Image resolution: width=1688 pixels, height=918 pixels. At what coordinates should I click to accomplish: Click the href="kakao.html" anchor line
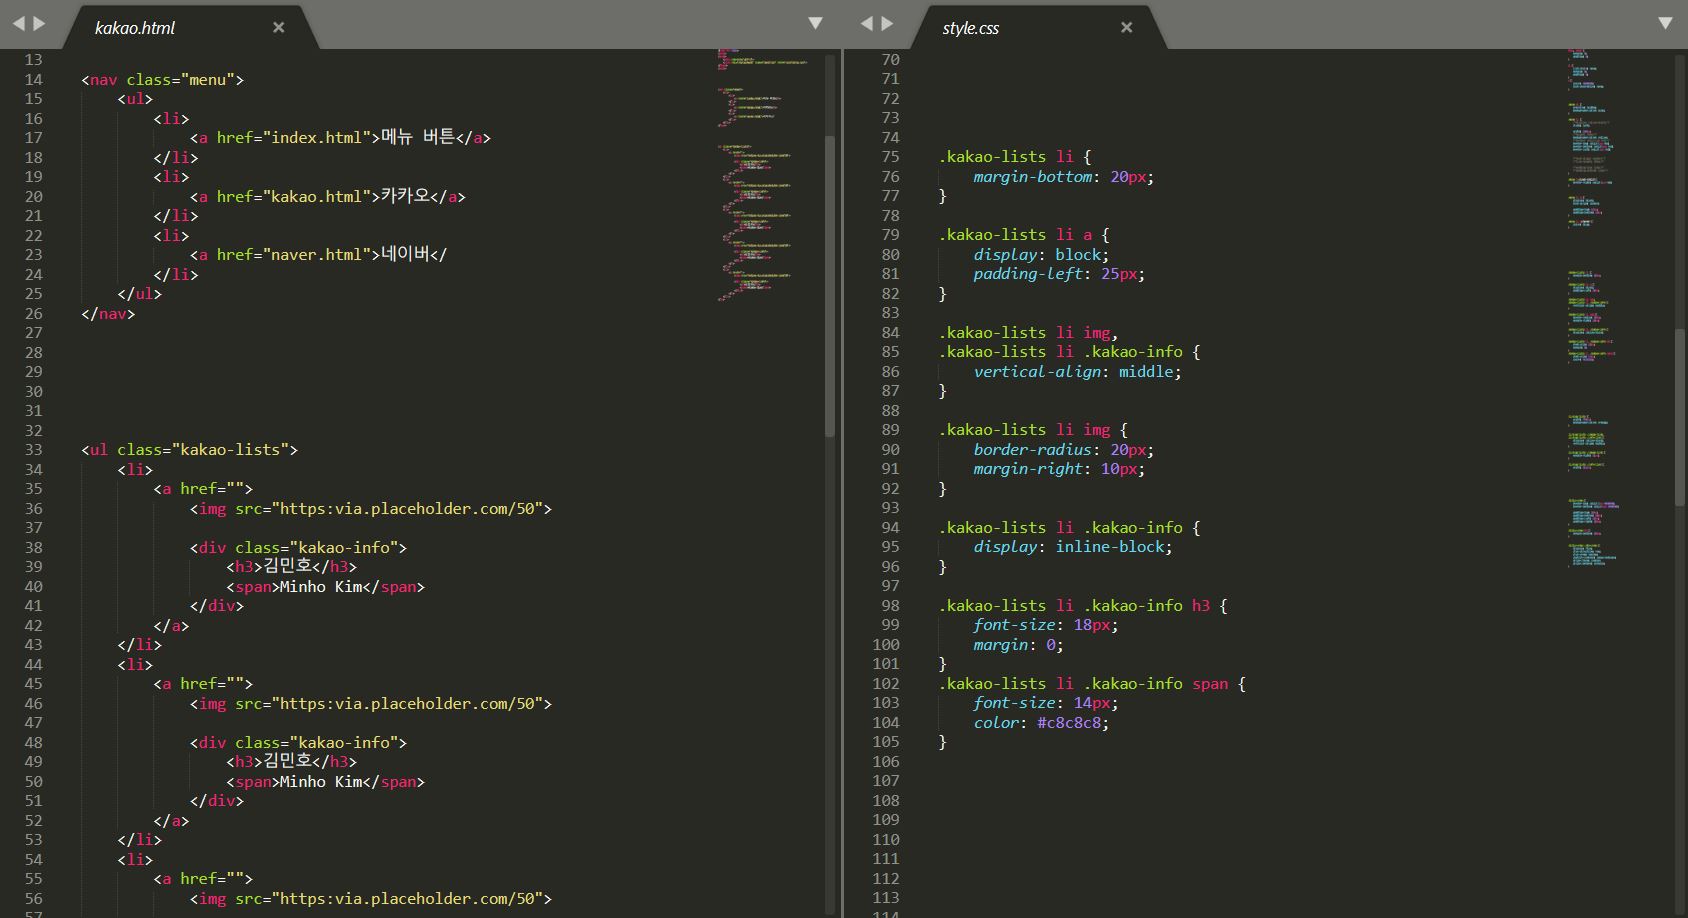pos(328,197)
